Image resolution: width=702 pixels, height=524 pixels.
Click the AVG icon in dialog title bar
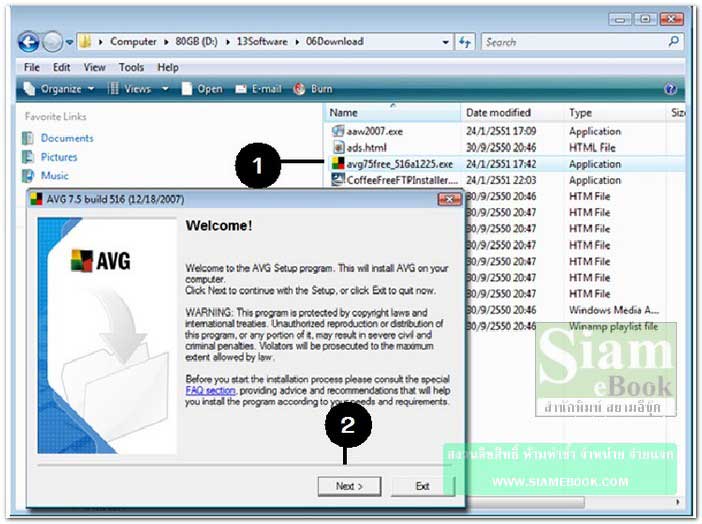click(x=36, y=199)
